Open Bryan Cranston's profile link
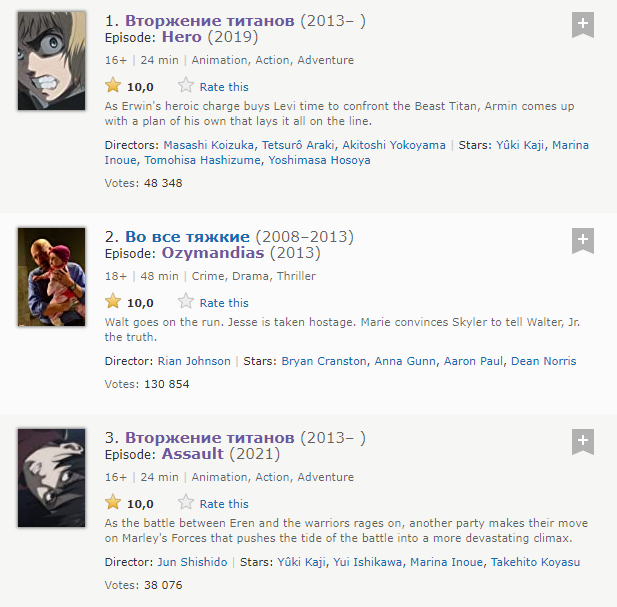 click(324, 361)
